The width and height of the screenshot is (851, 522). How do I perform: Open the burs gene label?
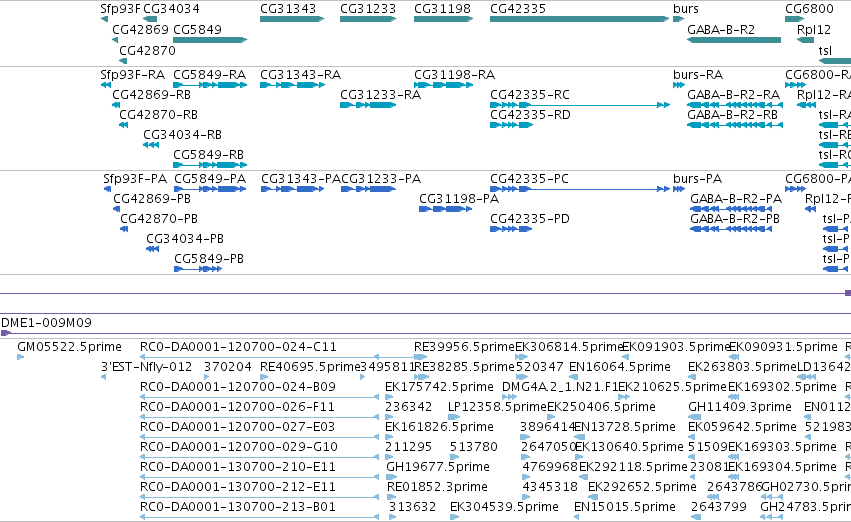(685, 9)
